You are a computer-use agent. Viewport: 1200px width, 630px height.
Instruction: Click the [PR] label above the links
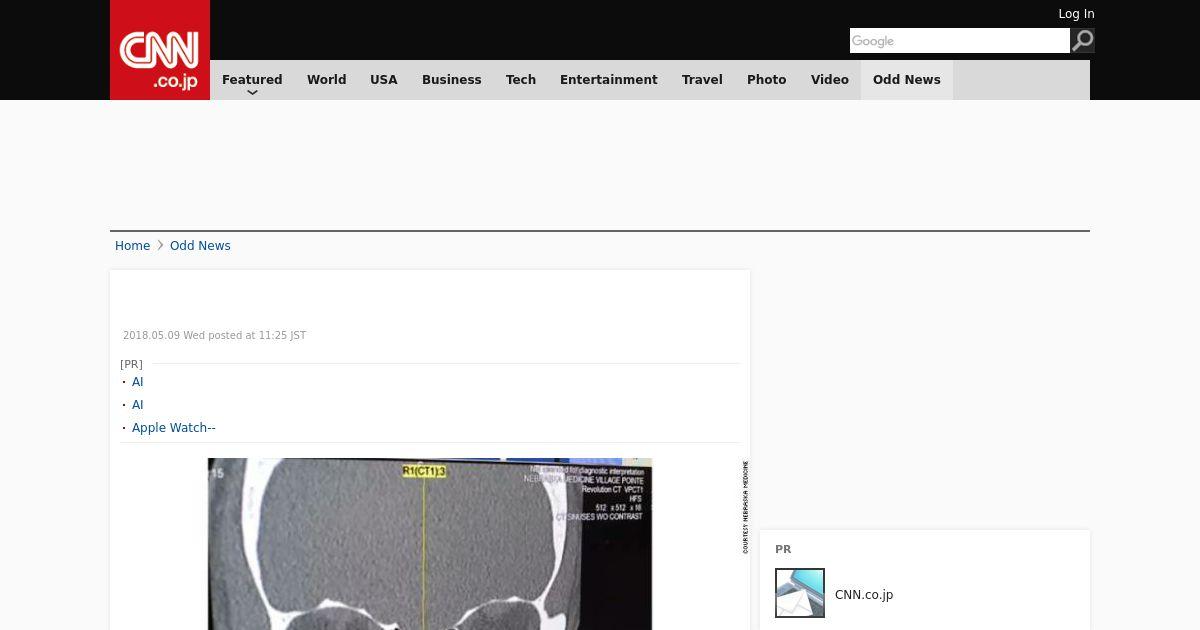click(131, 364)
